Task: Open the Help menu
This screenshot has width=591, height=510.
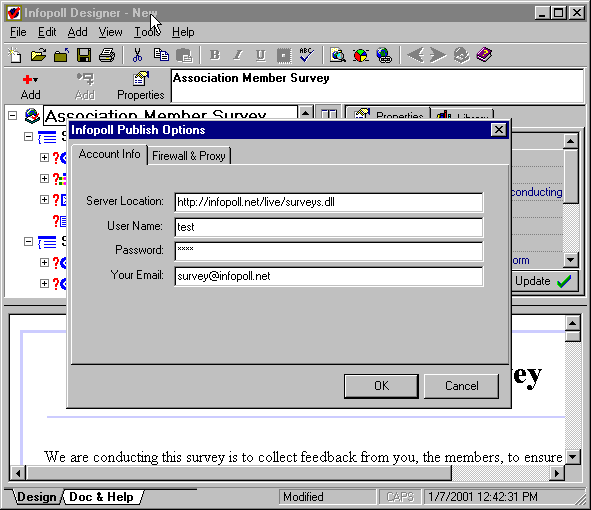Action: coord(183,32)
